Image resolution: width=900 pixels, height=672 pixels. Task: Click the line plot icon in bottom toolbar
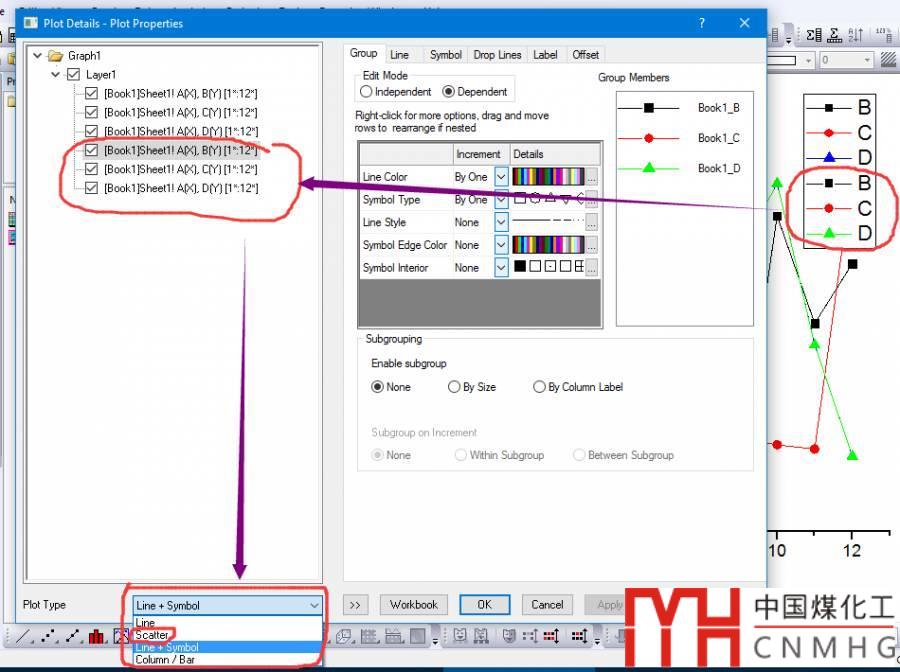(23, 636)
